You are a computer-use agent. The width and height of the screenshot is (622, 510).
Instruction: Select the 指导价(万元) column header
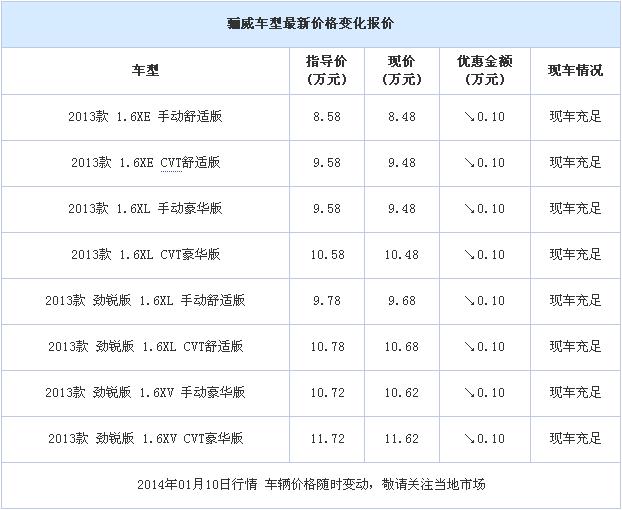[x=326, y=70]
